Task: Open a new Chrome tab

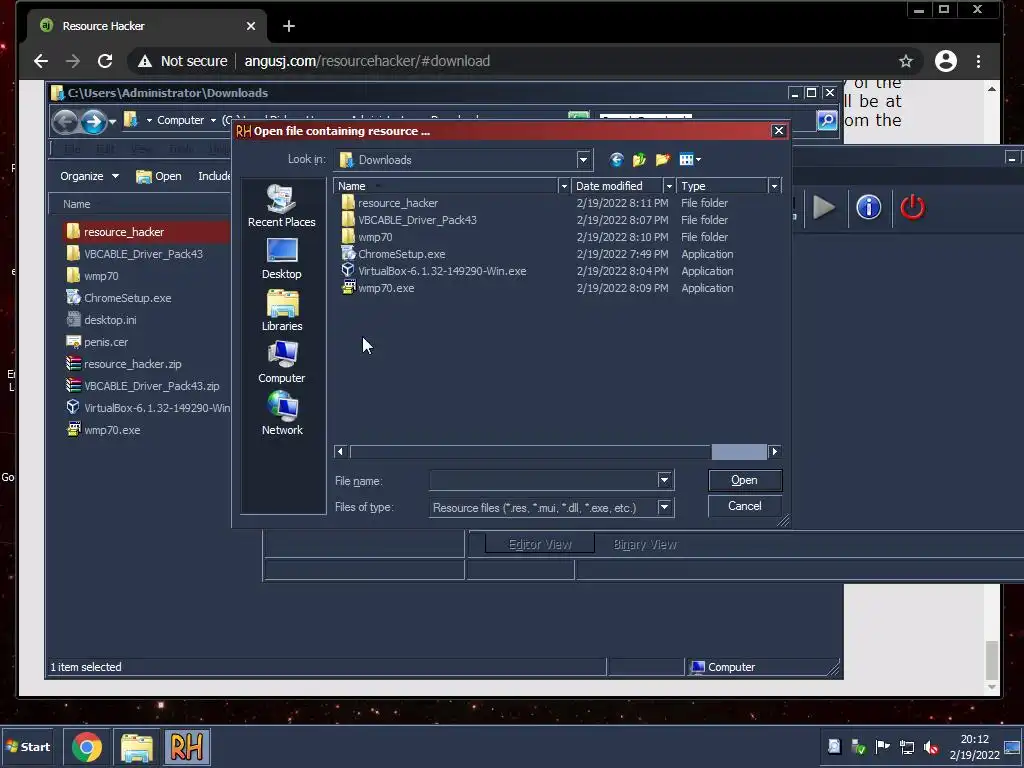Action: pos(289,26)
